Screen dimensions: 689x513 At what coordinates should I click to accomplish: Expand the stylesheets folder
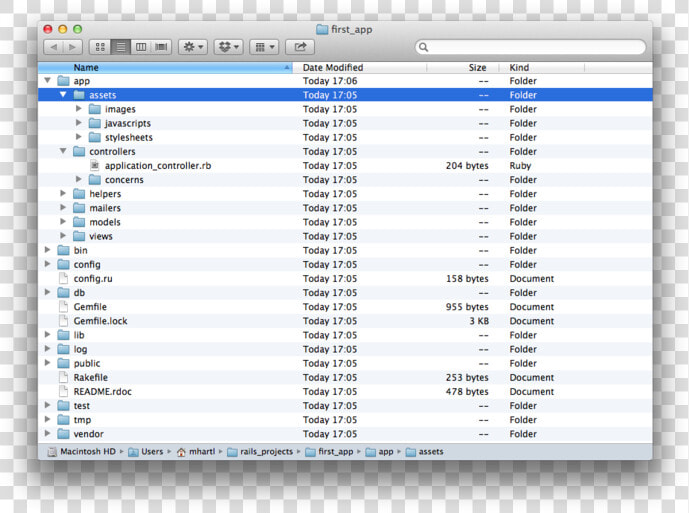point(79,136)
